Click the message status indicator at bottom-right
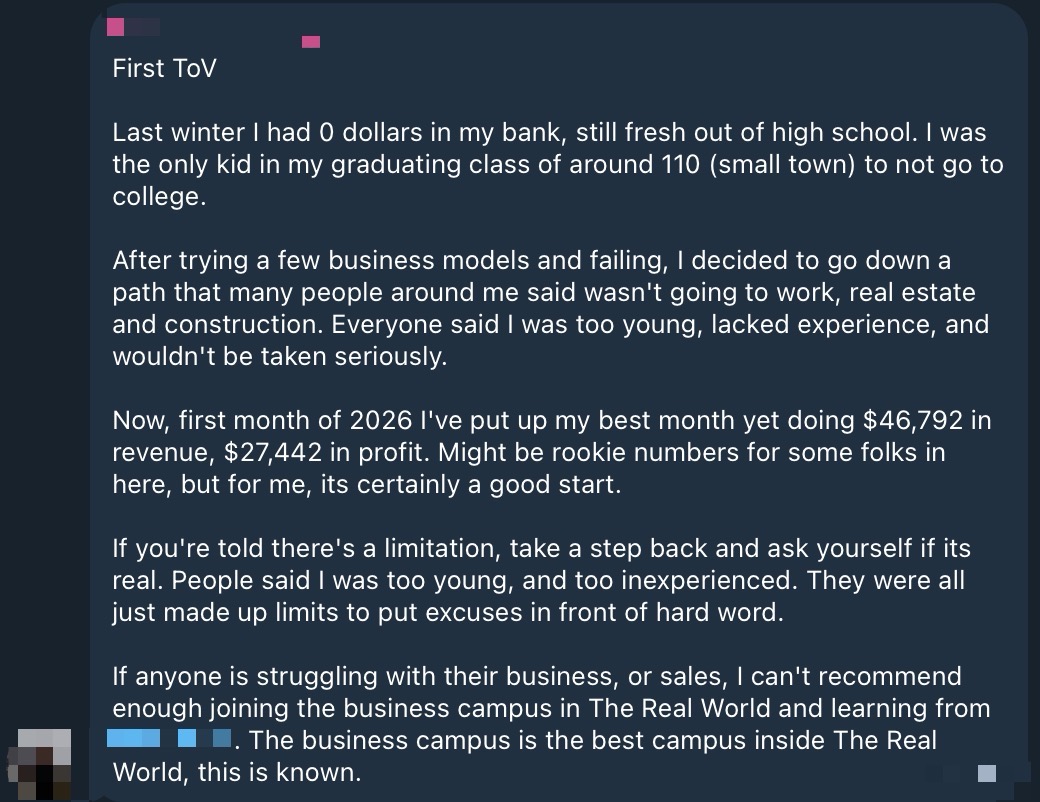Viewport: 1040px width, 802px height. tap(986, 773)
